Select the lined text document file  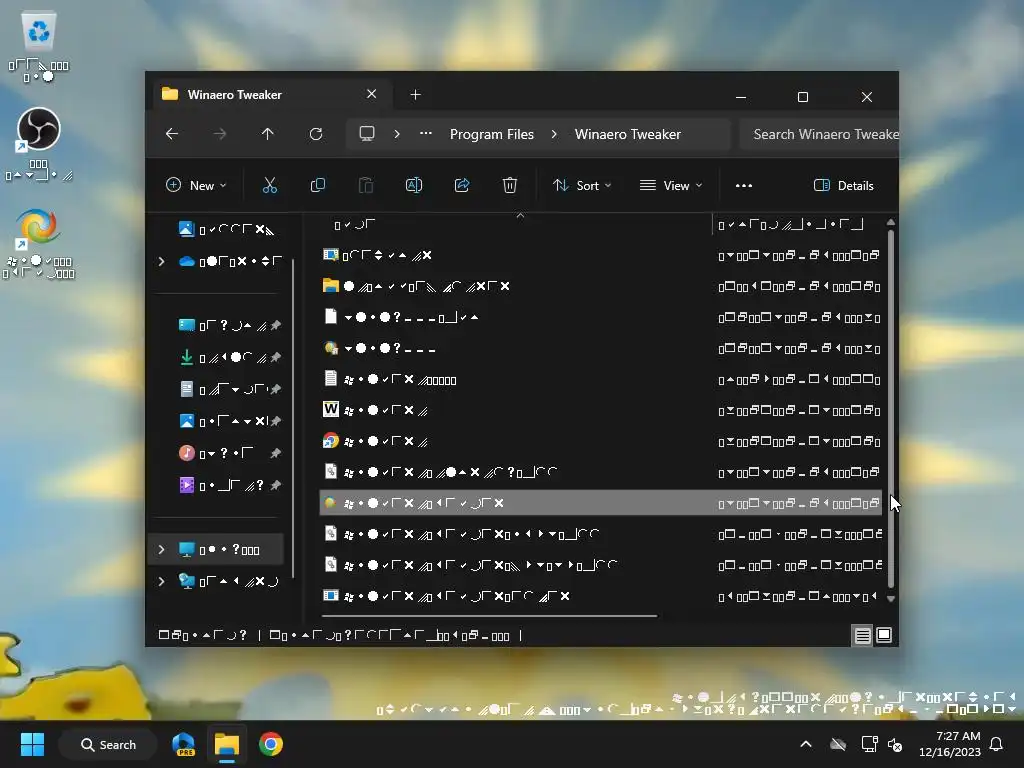pyautogui.click(x=331, y=379)
